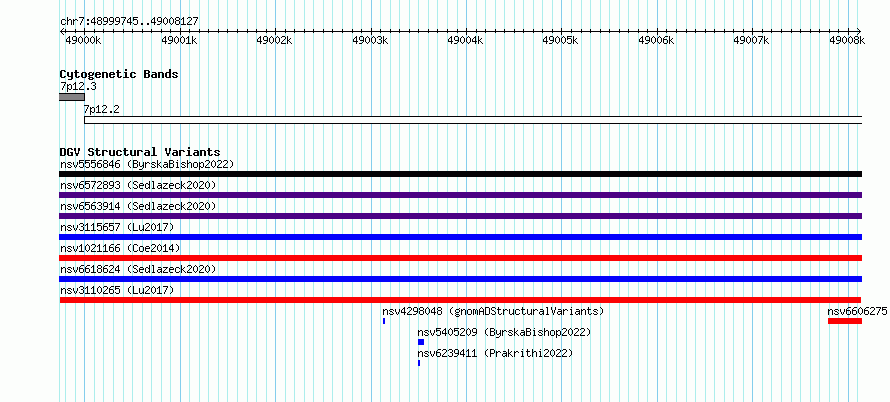Click the black nsv5556846 variant bar
The width and height of the screenshot is (890, 402).
click(x=460, y=174)
